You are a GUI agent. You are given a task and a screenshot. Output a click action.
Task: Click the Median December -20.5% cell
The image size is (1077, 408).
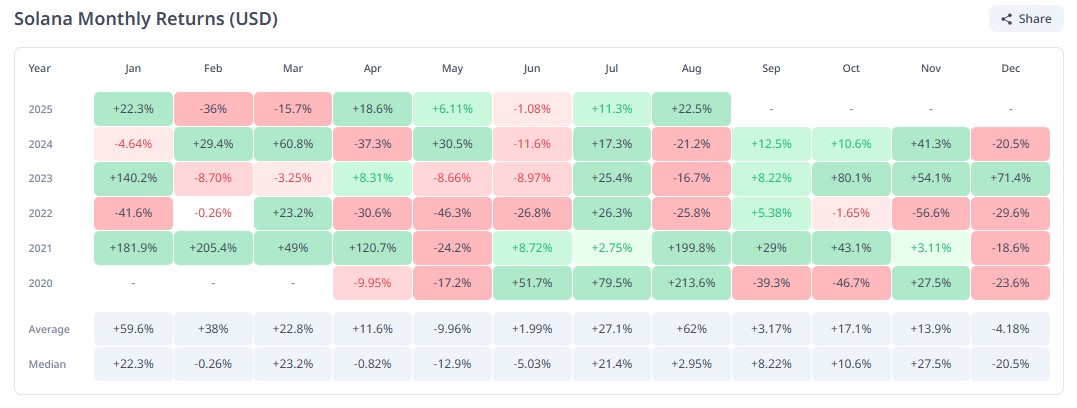pos(1010,364)
